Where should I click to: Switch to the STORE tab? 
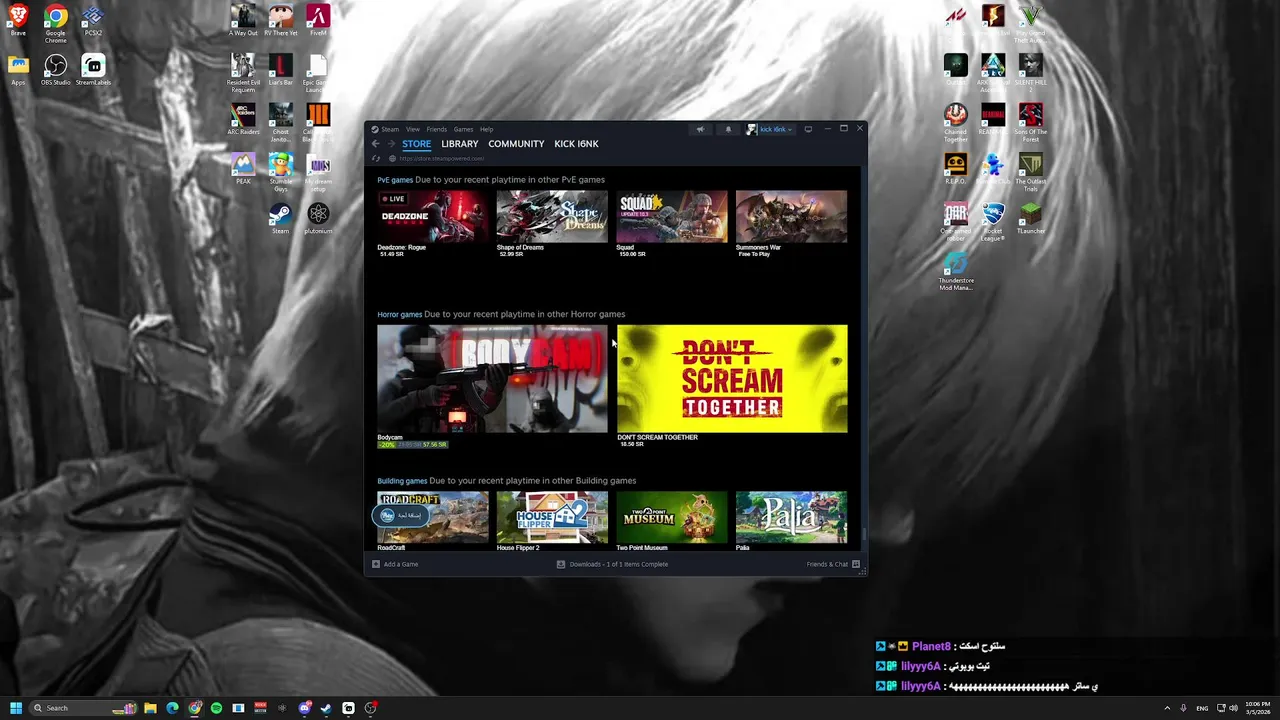416,144
